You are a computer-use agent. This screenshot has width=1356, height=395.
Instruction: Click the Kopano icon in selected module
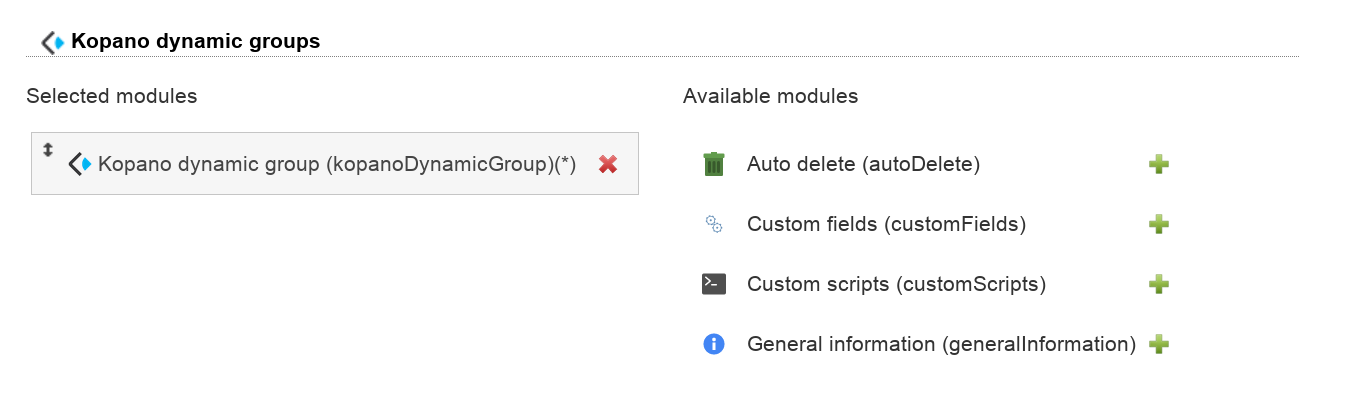click(80, 164)
